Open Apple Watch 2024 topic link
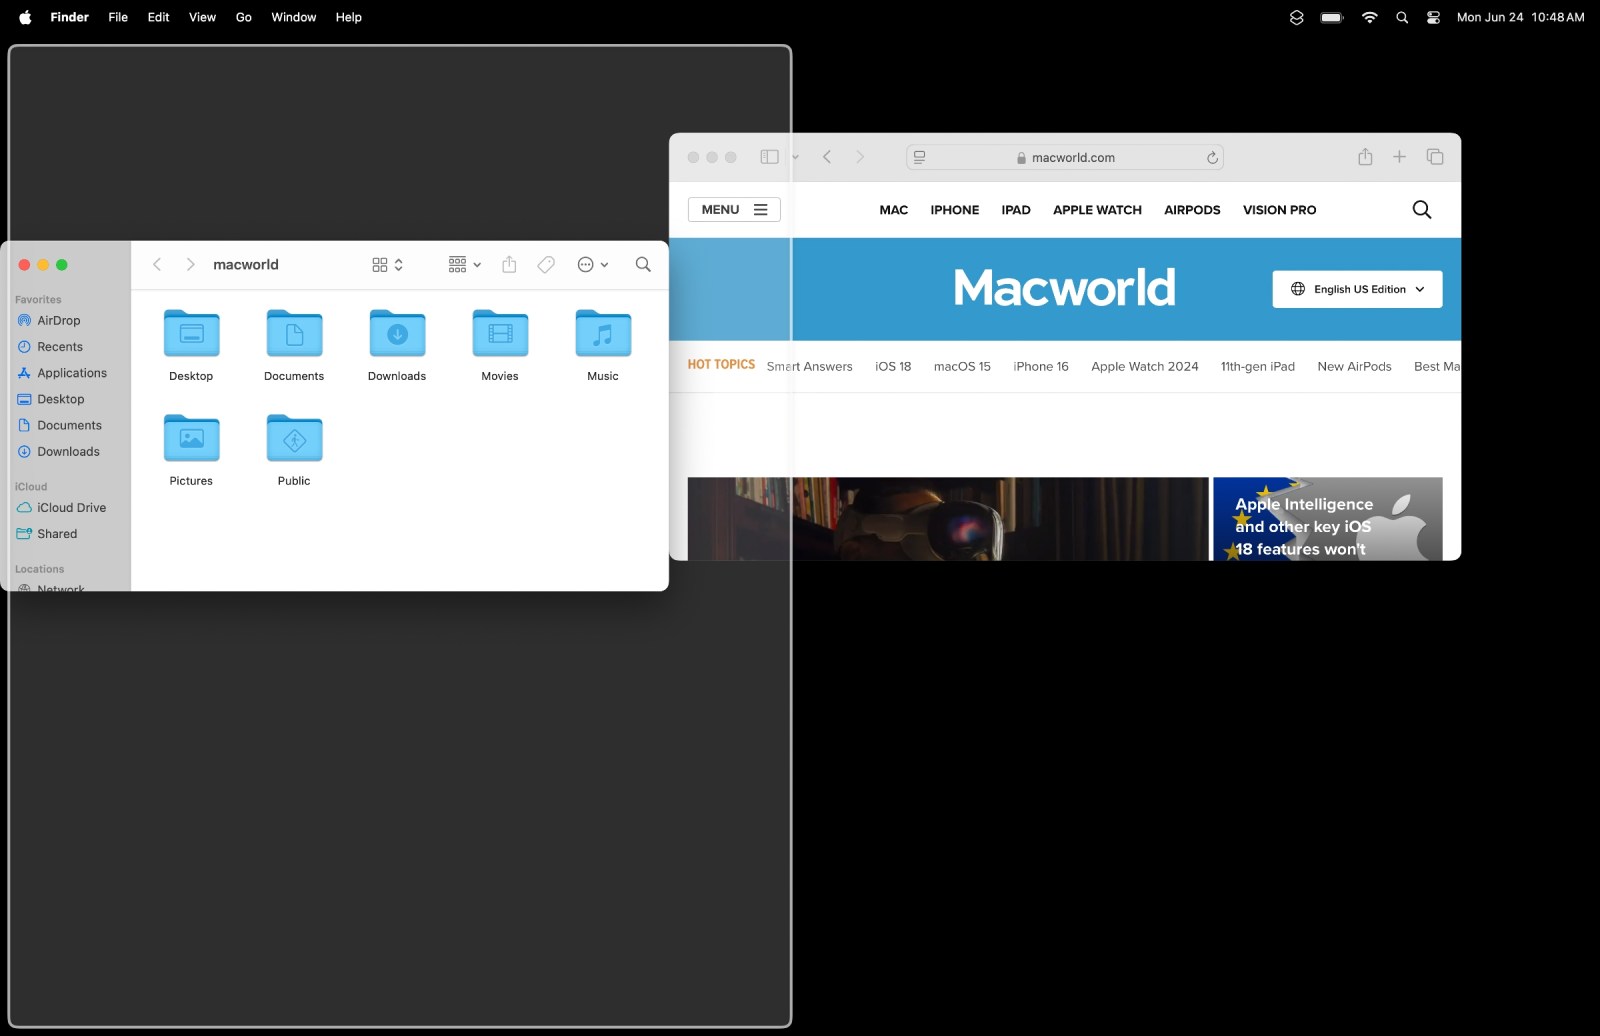 1145,366
